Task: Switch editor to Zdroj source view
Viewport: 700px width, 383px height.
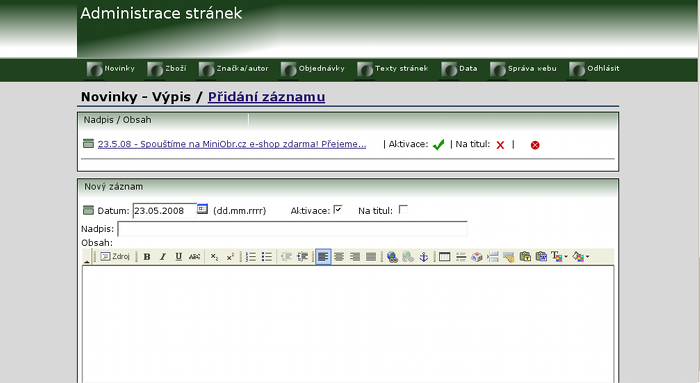Action: pos(115,257)
